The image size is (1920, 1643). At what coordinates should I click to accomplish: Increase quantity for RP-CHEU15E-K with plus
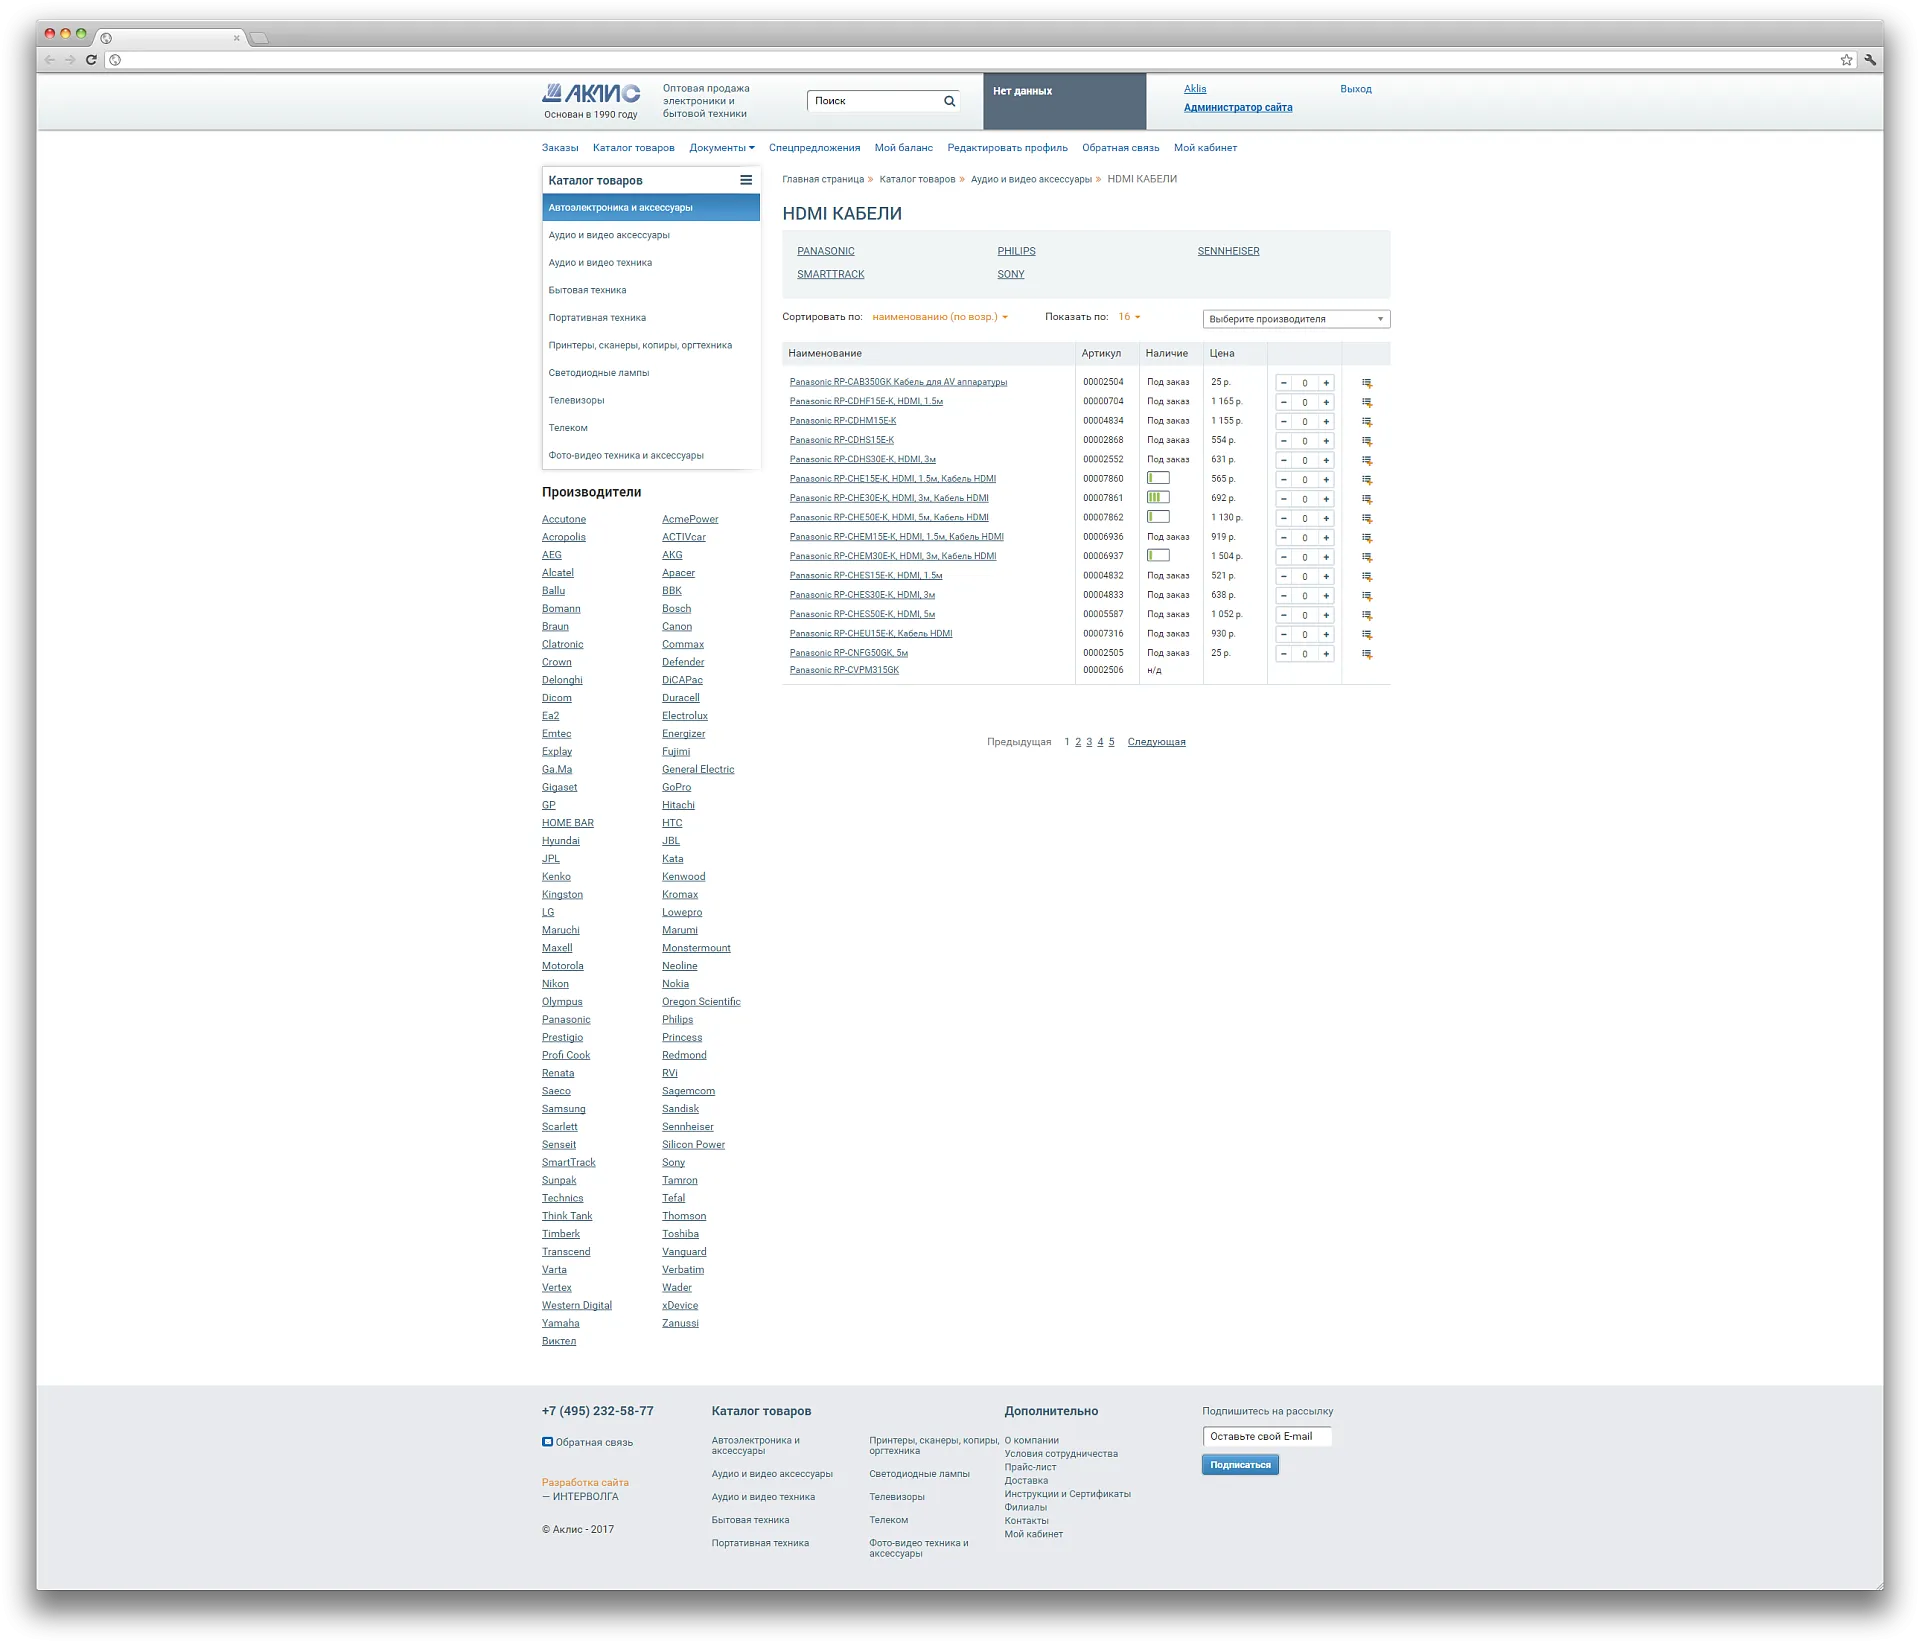click(x=1326, y=634)
